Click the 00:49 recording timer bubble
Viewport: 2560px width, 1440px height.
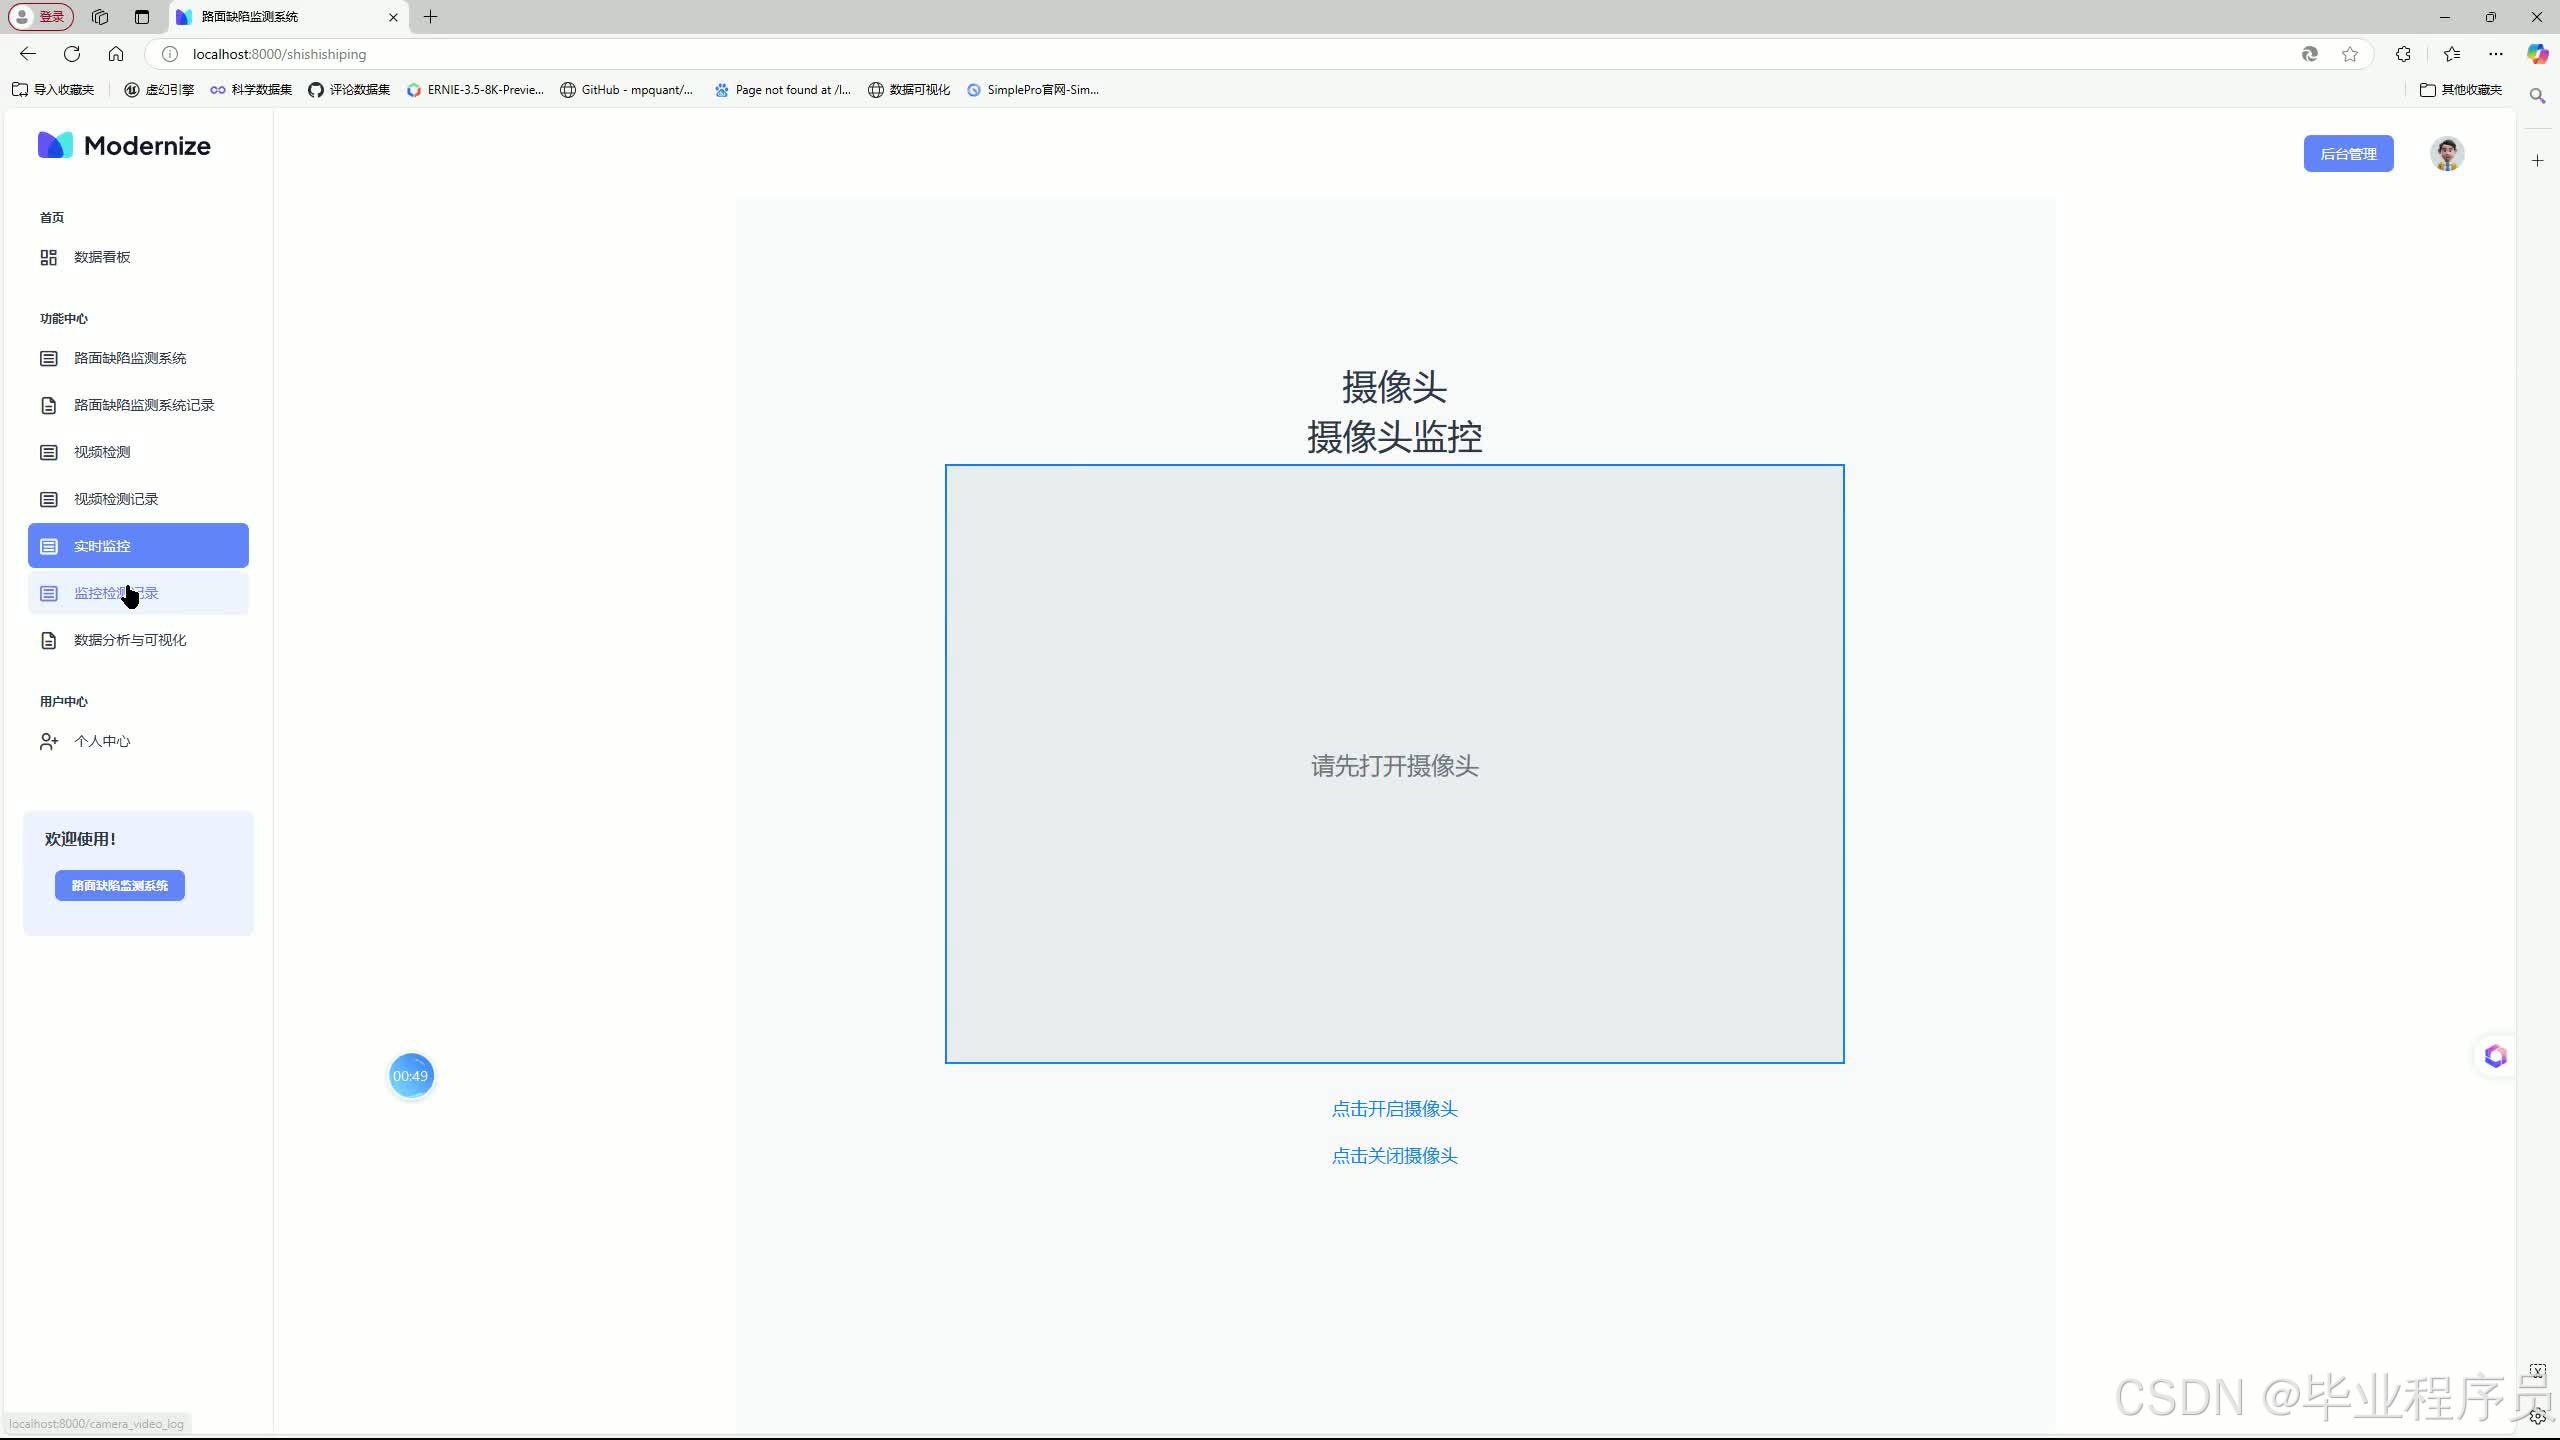[411, 1075]
